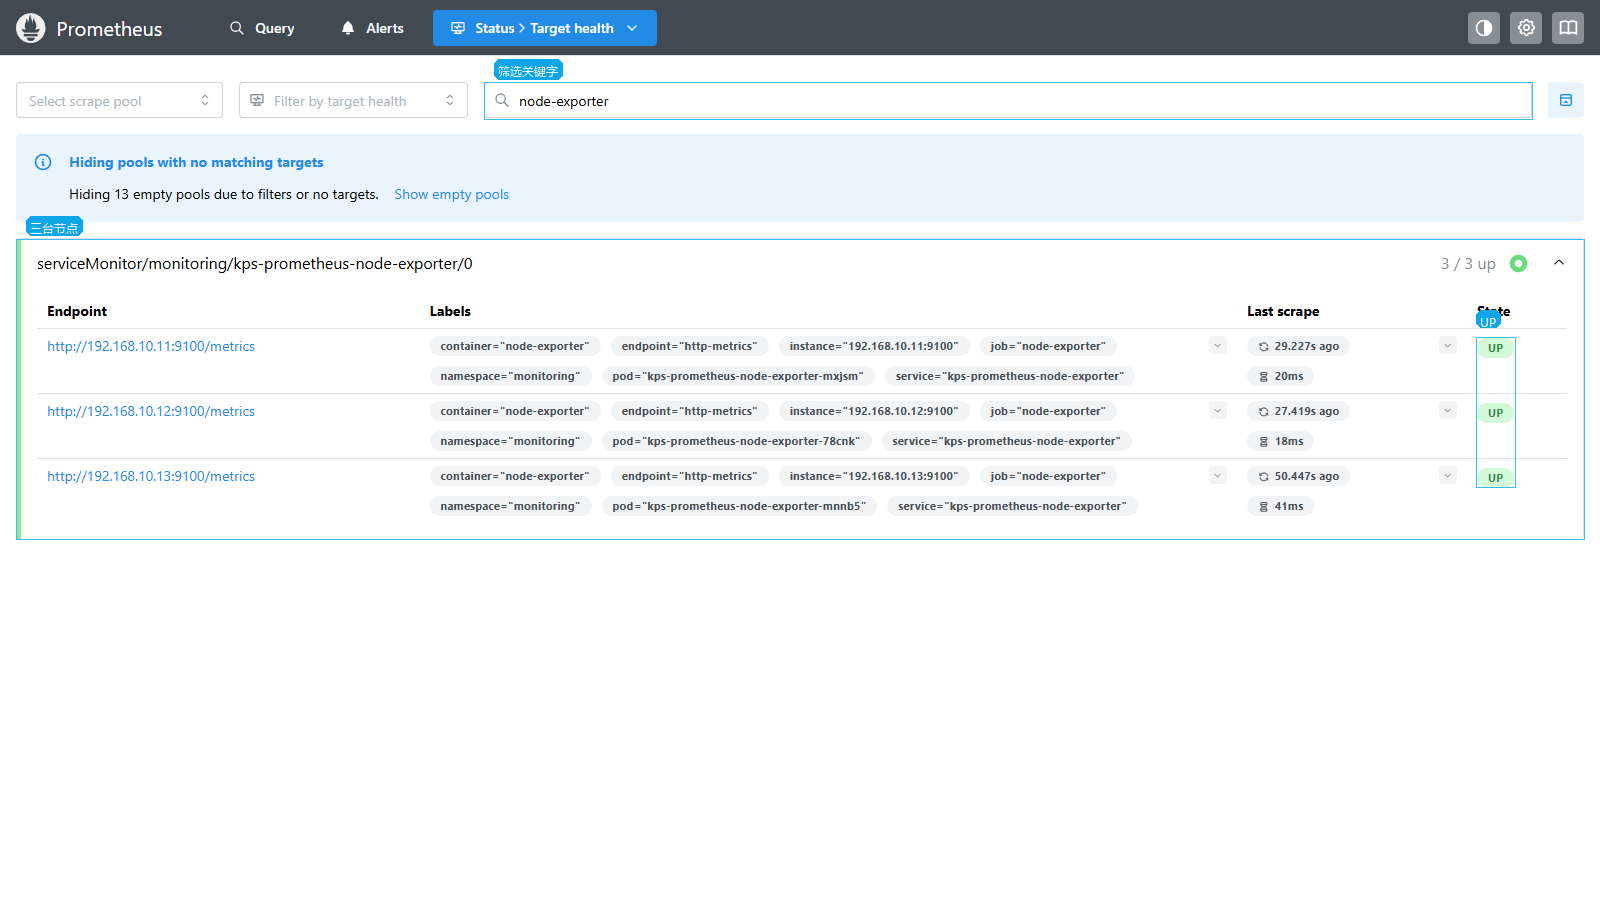Image resolution: width=1600 pixels, height=900 pixels.
Task: Click the Prometheus flame logo
Action: 31,28
